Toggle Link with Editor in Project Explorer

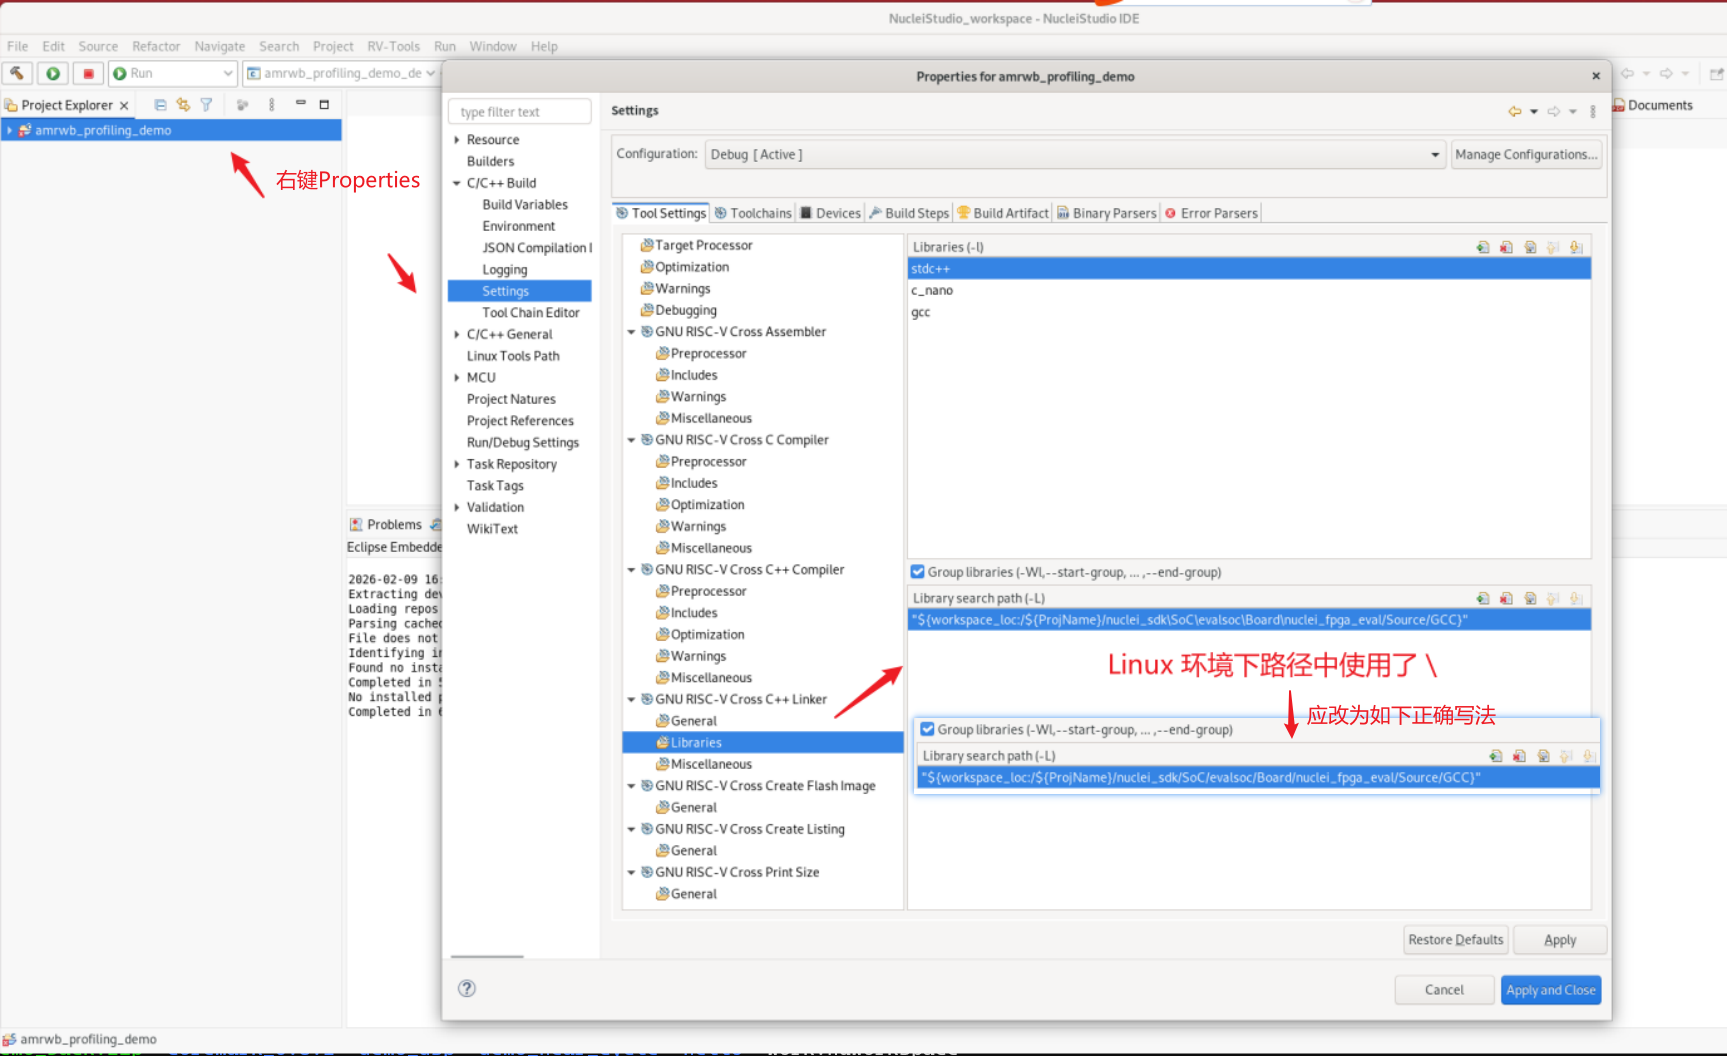tap(183, 105)
